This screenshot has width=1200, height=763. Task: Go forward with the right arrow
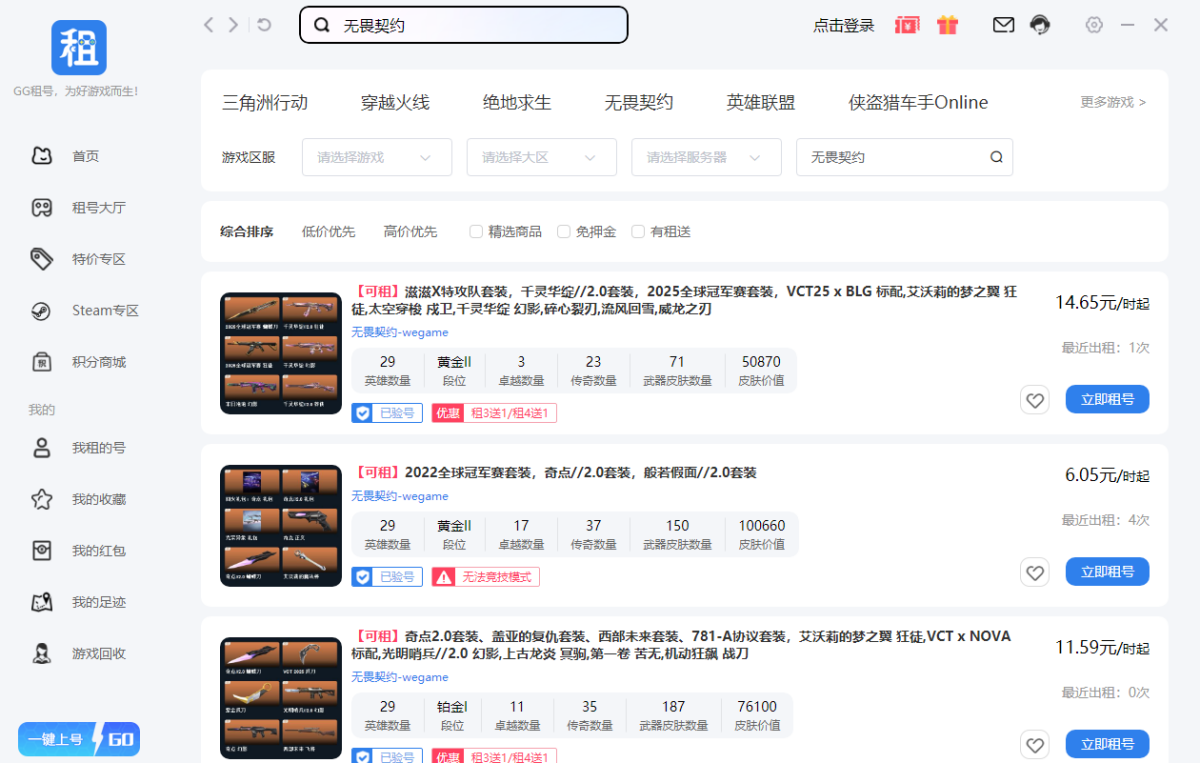[233, 25]
